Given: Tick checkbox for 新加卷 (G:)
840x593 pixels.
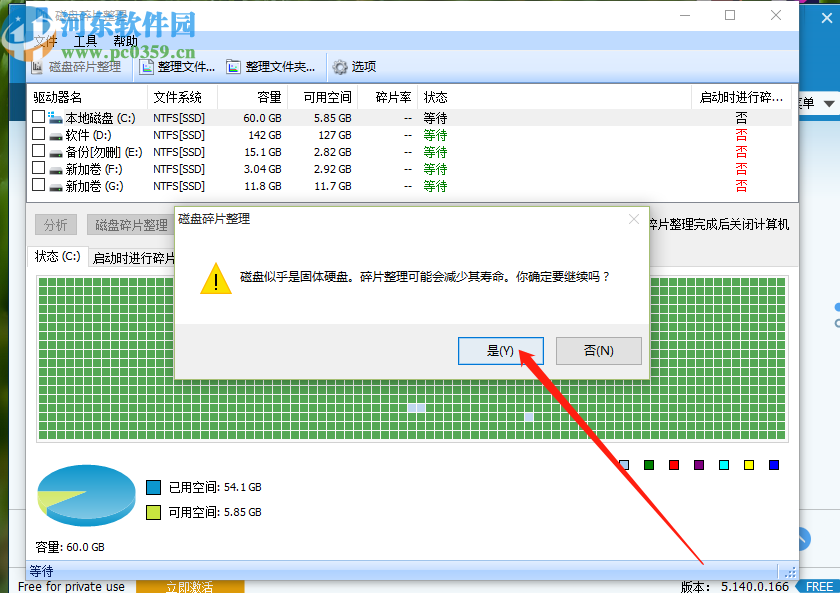Looking at the screenshot, I should [x=38, y=185].
